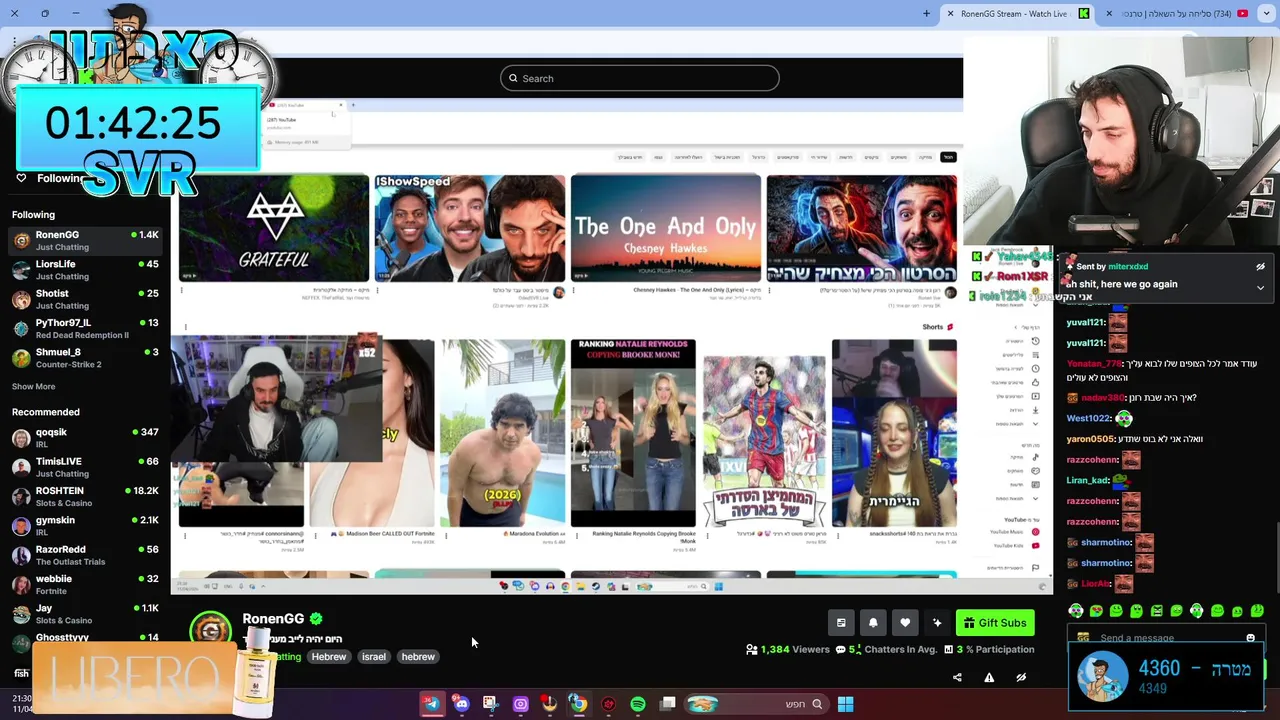Screen dimensions: 1280x720
Task: Click the Gift Subs button
Action: click(995, 623)
